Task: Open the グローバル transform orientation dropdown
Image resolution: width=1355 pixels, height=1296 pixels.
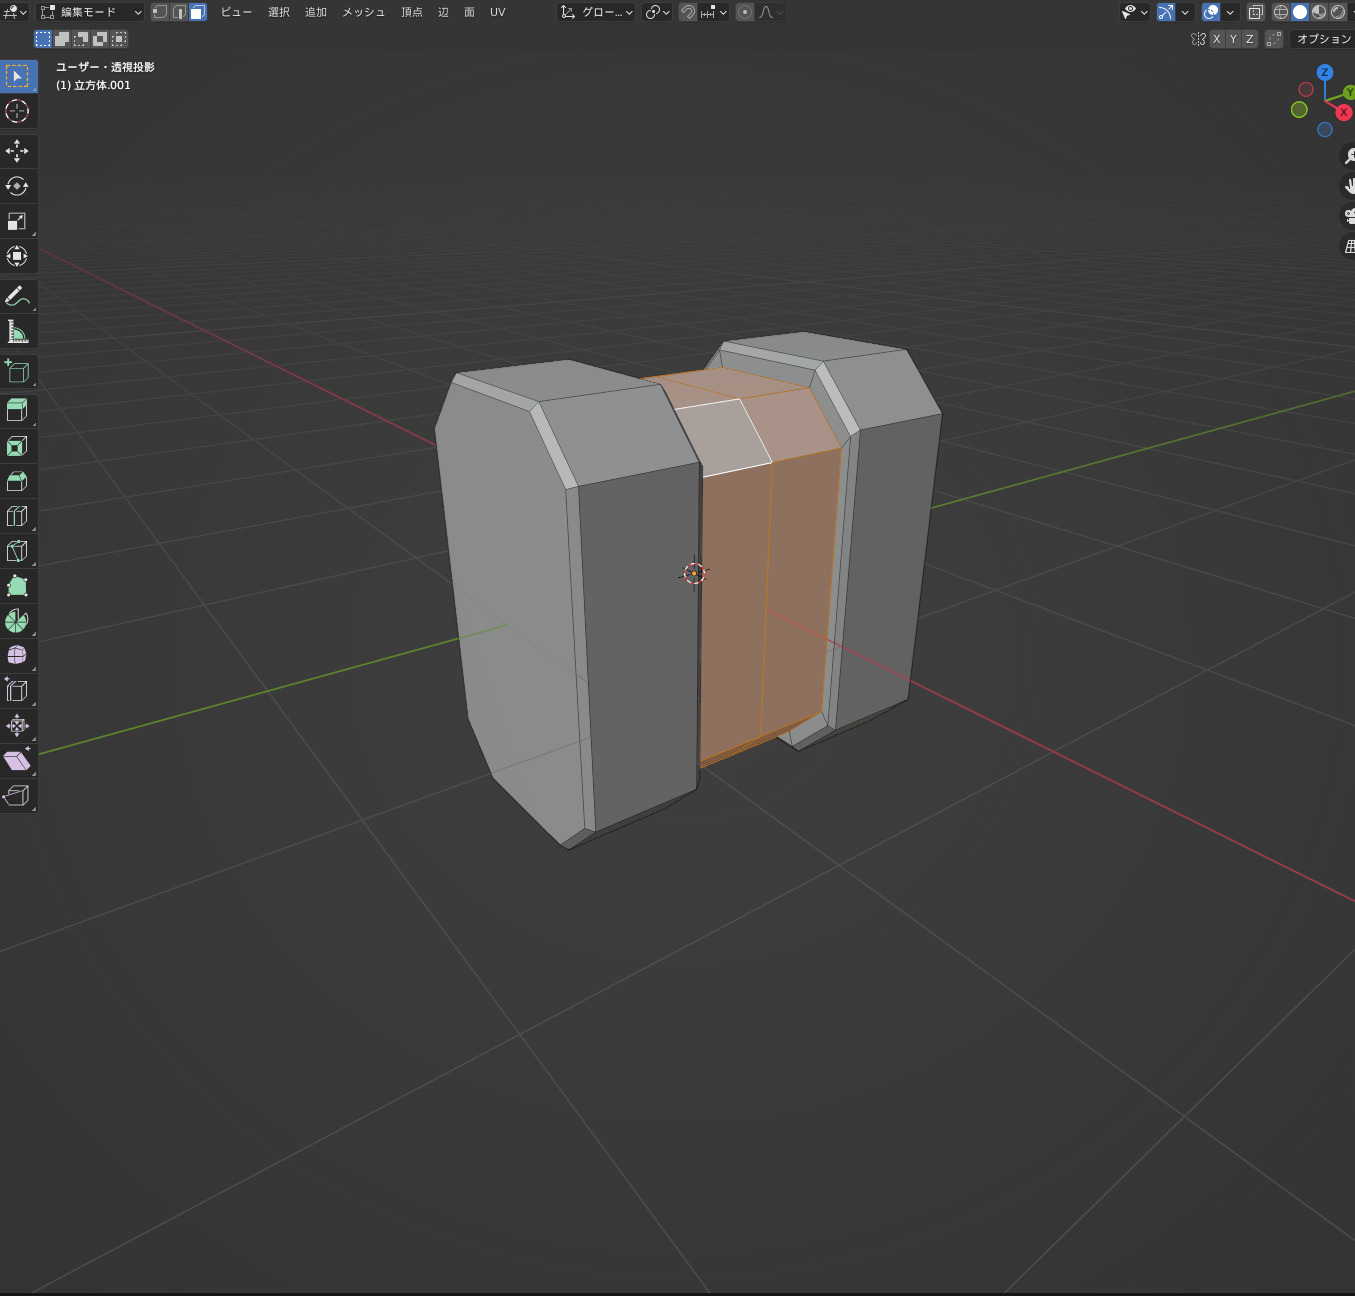Action: point(596,12)
